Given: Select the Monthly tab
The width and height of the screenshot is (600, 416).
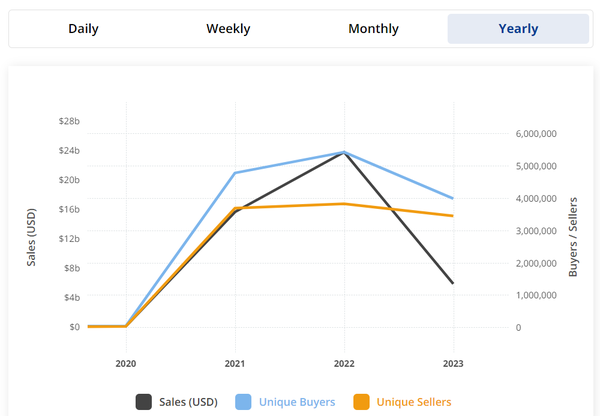Looking at the screenshot, I should (373, 29).
